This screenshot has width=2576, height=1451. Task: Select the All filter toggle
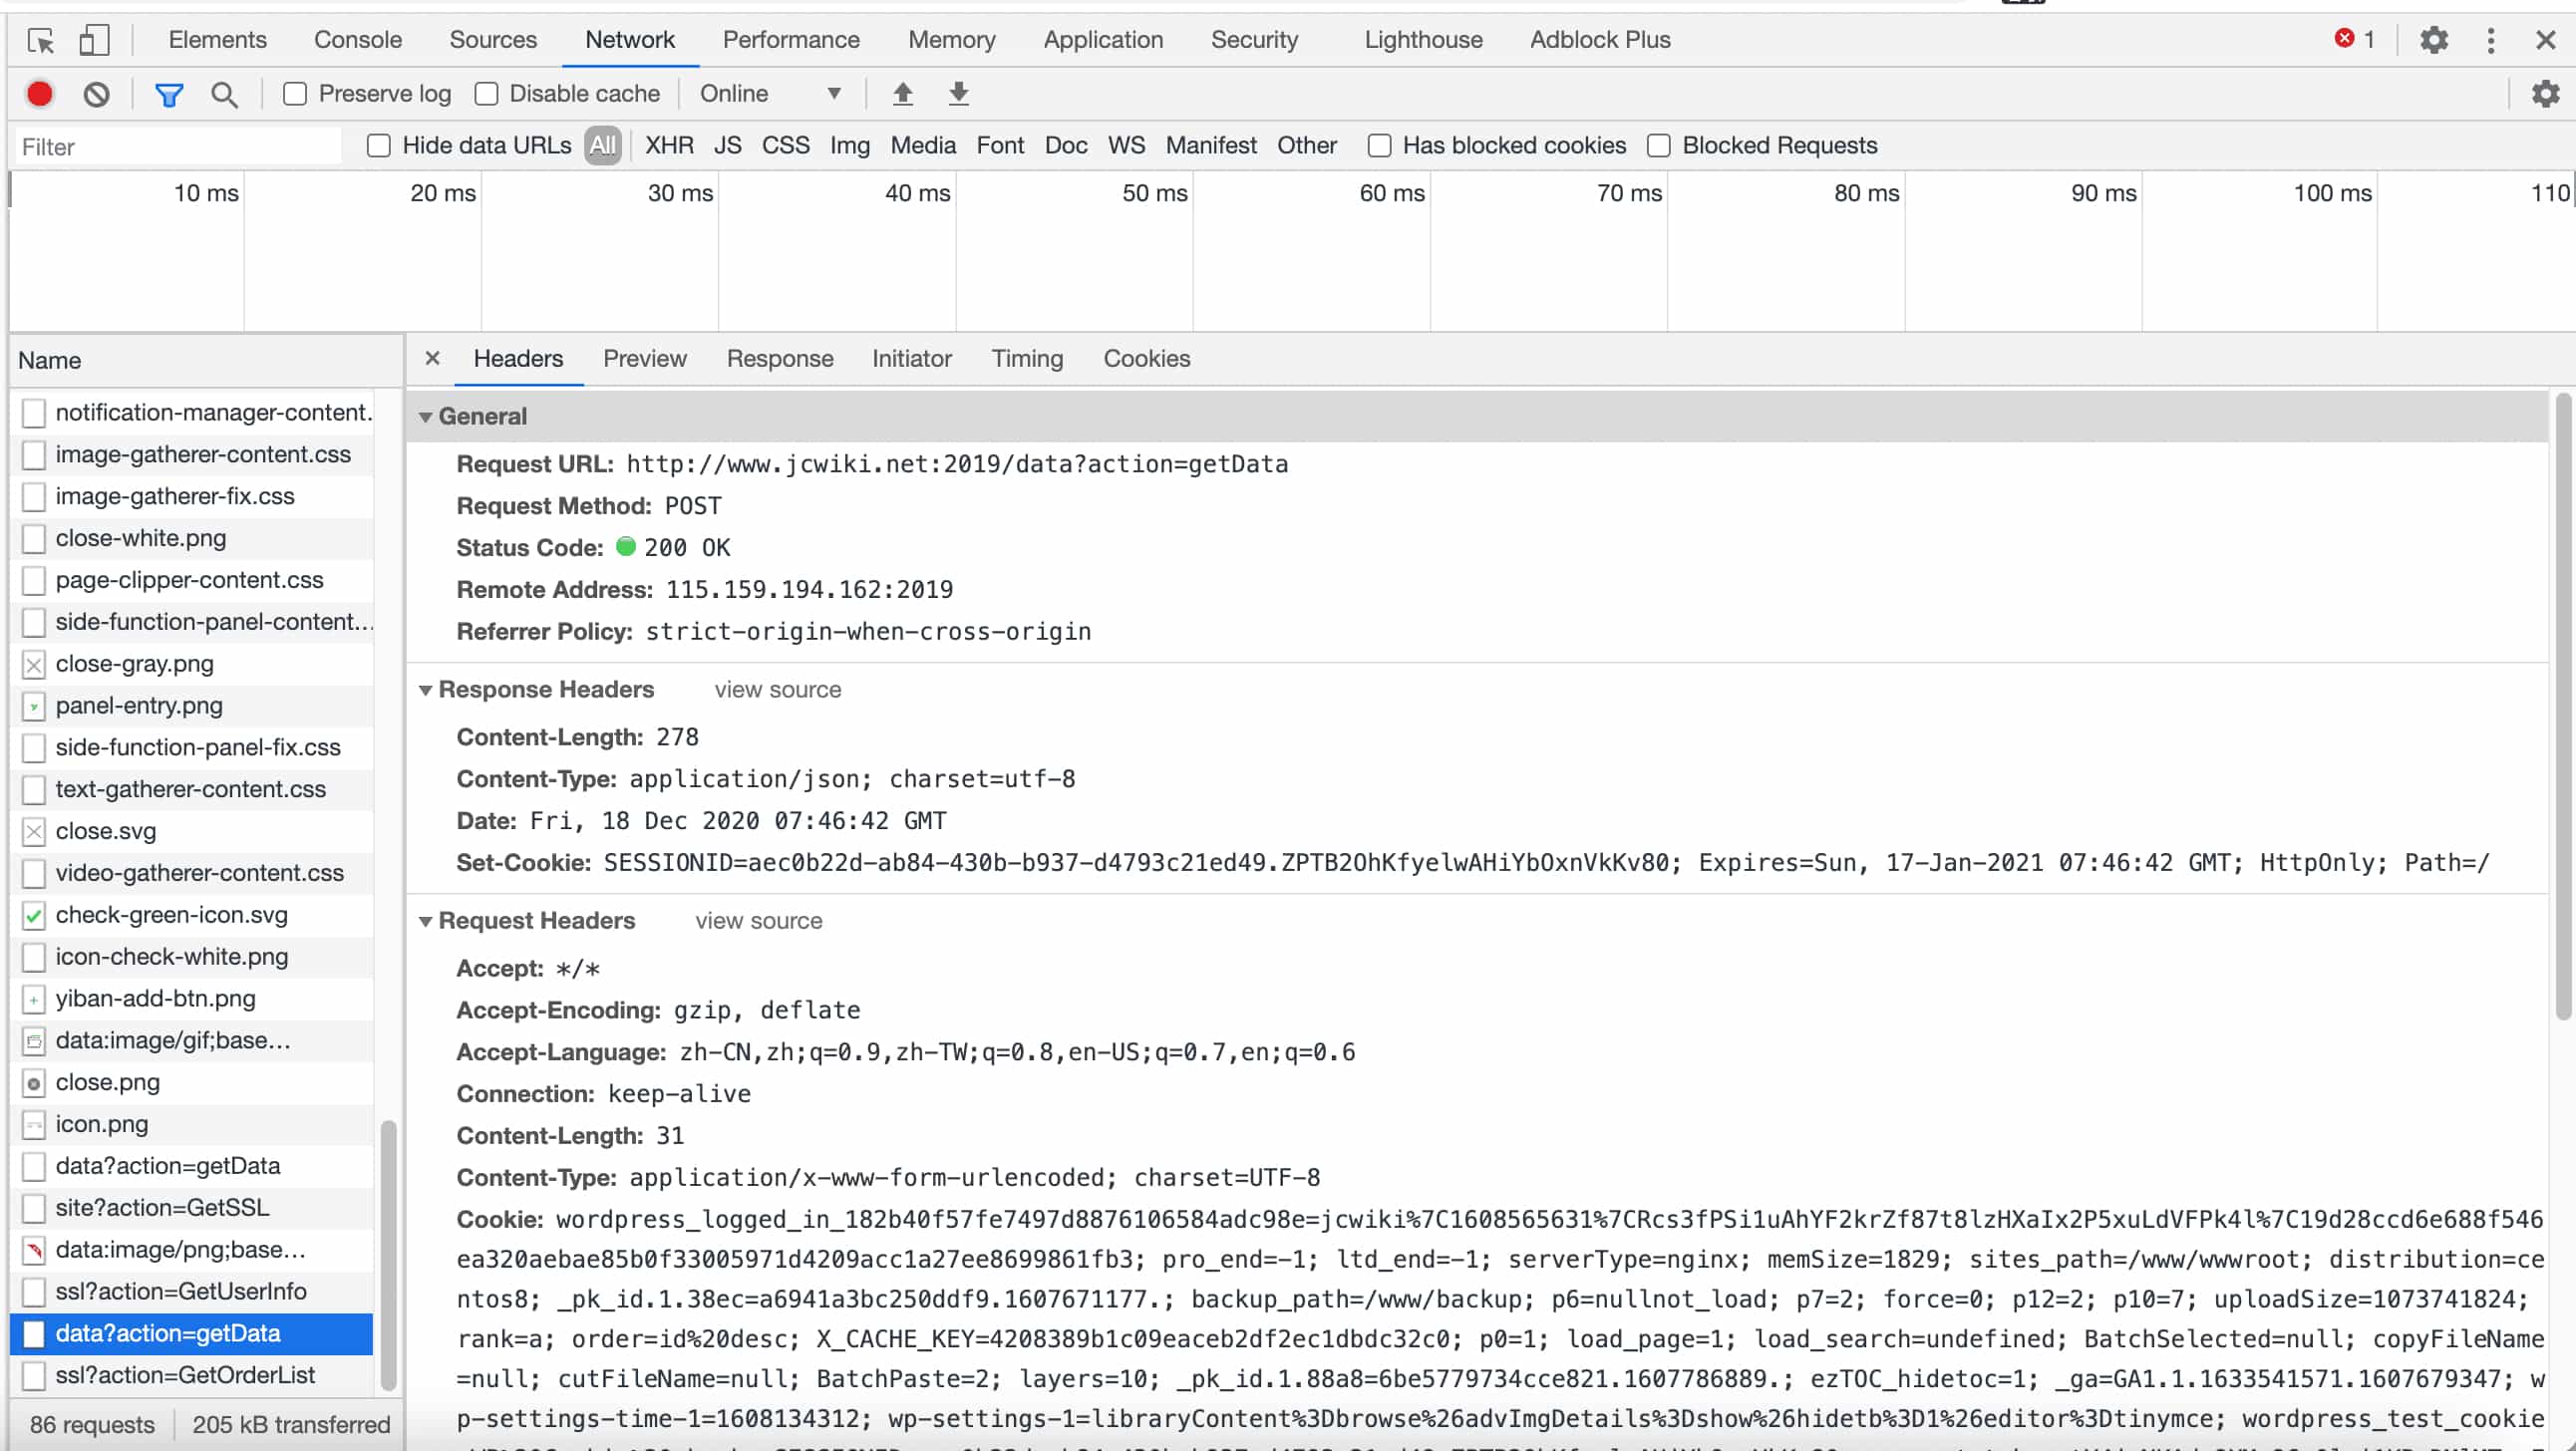tap(603, 146)
